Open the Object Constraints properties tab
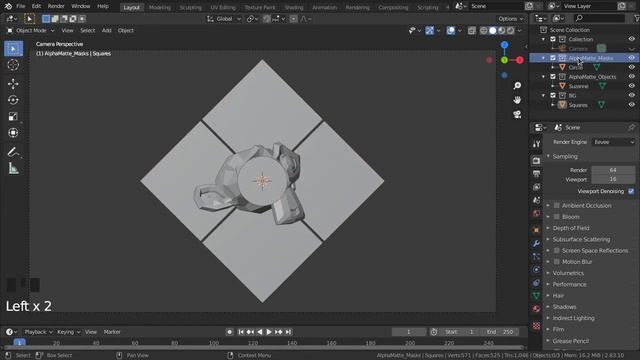 click(x=536, y=282)
